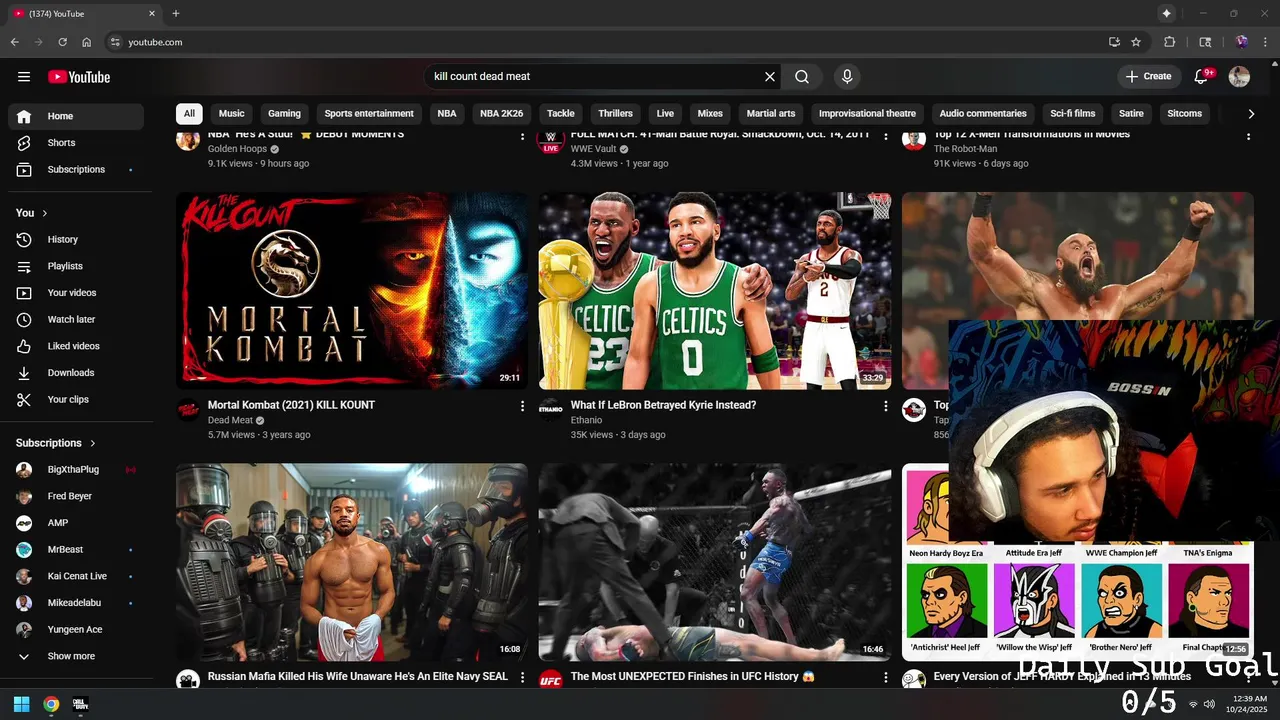This screenshot has width=1280, height=720.
Task: Select the Thrillers filter chip
Action: [616, 114]
